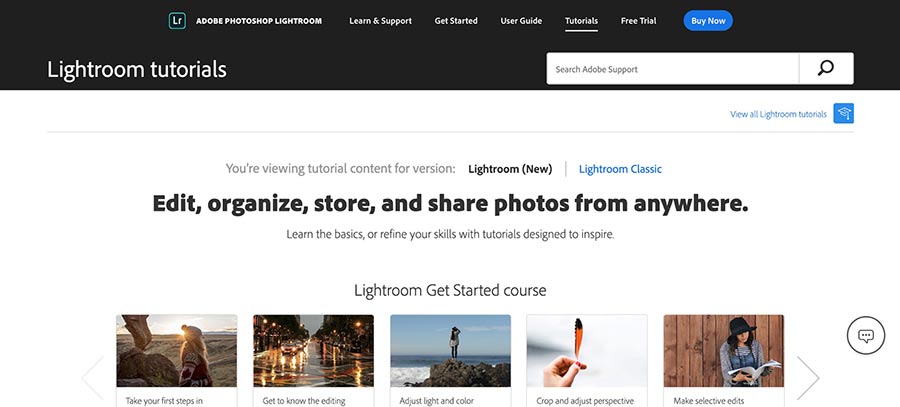This screenshot has height=407, width=900.
Task: Switch to Lightroom Classic version
Action: tap(620, 169)
